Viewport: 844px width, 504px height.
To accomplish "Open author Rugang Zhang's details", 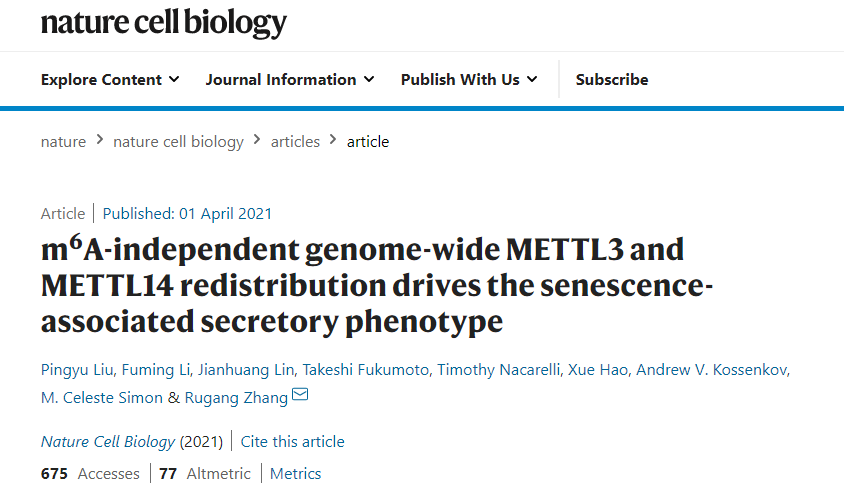I will click(236, 398).
